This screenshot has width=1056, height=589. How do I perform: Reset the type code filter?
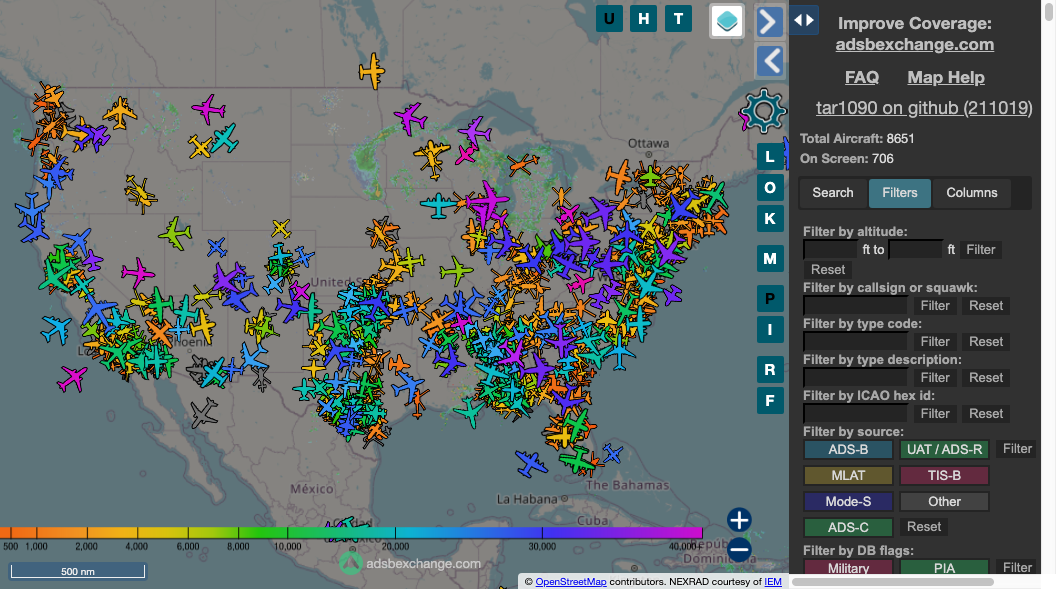pyautogui.click(x=986, y=342)
